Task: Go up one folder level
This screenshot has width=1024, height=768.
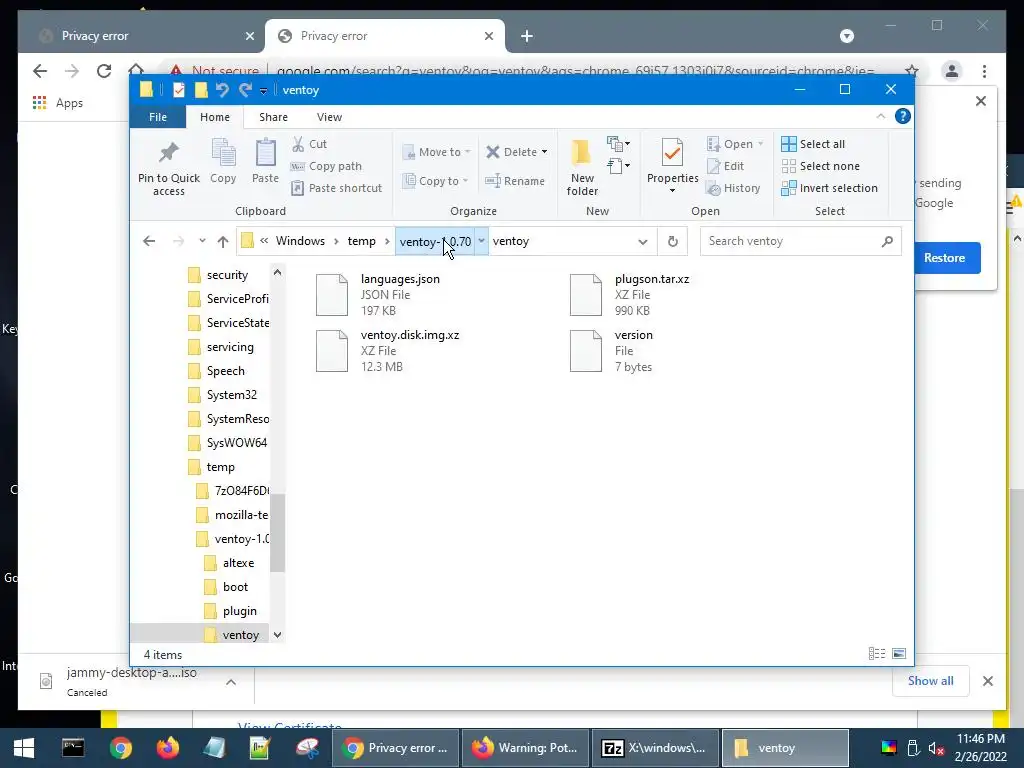Action: (223, 241)
